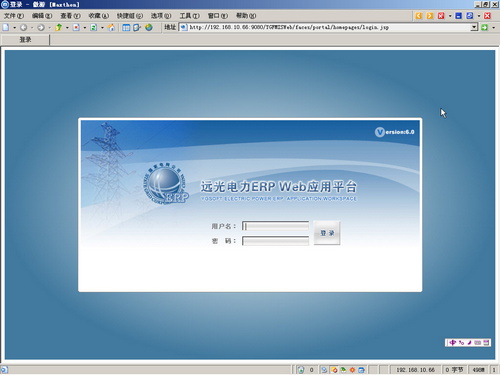500x375 pixels.
Task: Click the Home page toolbar icon
Action: 111,27
